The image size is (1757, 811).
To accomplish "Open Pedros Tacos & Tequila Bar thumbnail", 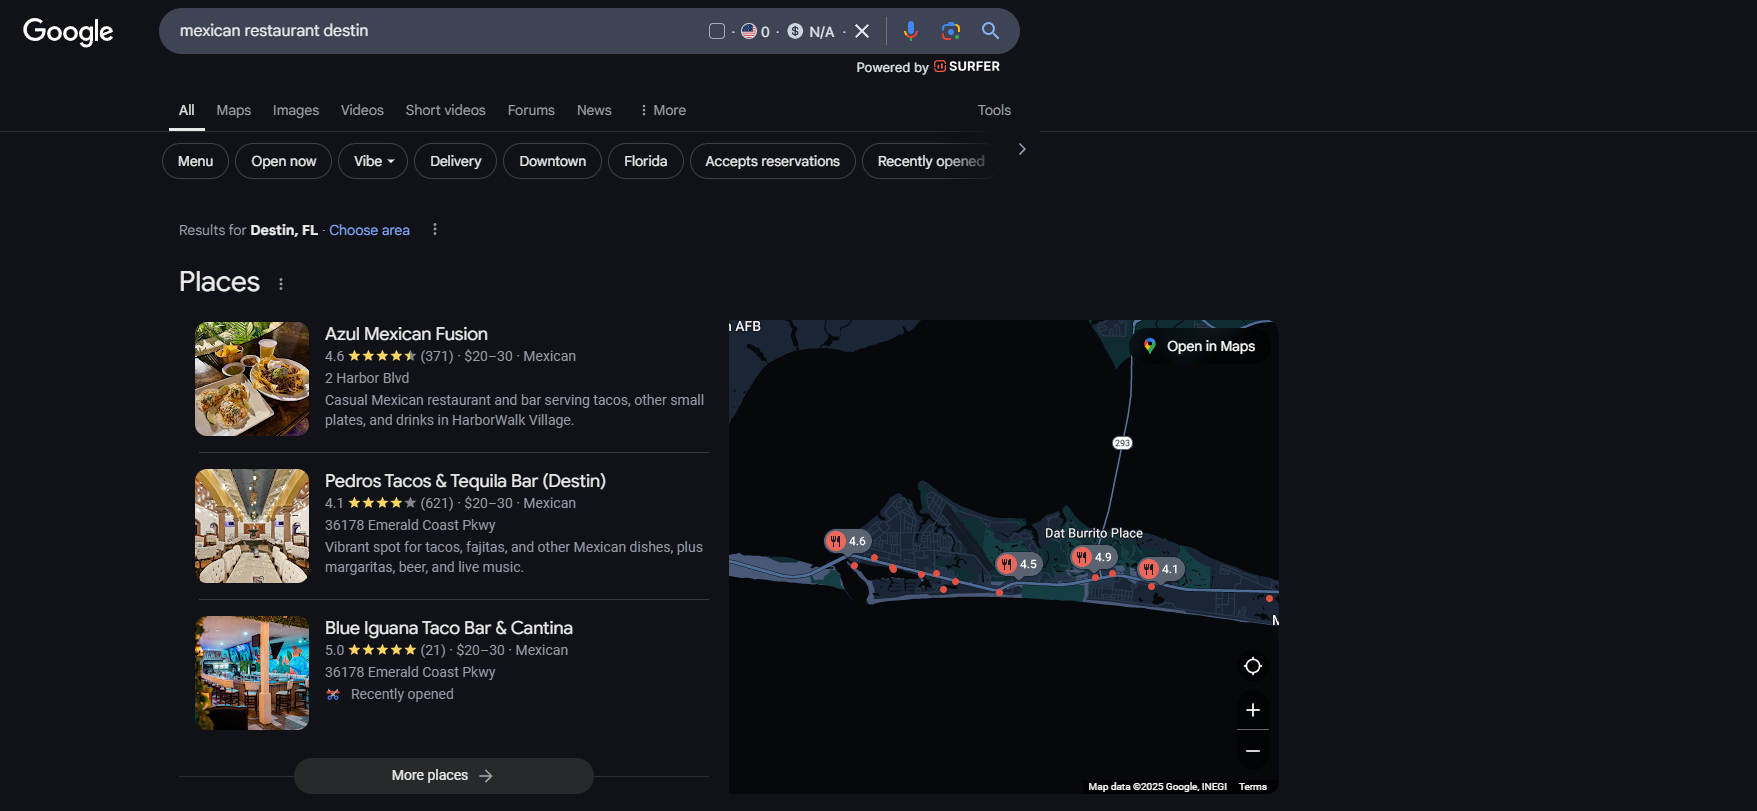I will coord(252,526).
